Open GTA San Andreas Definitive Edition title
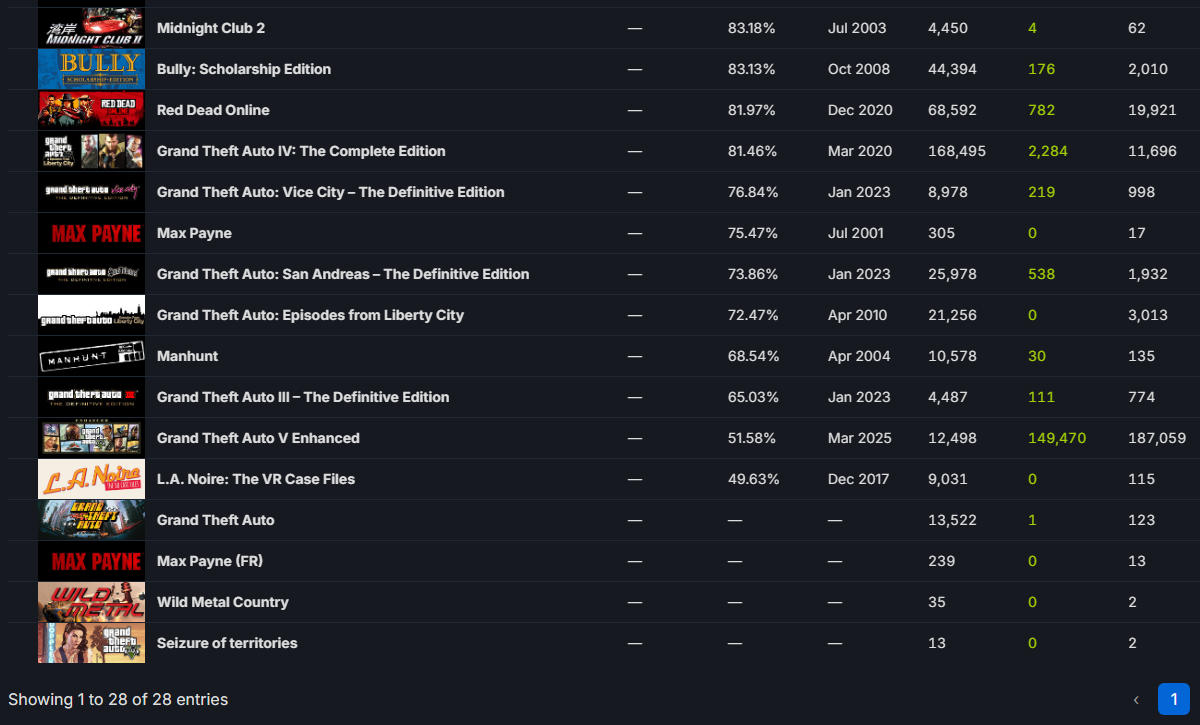The height and width of the screenshot is (725, 1200). (x=343, y=274)
